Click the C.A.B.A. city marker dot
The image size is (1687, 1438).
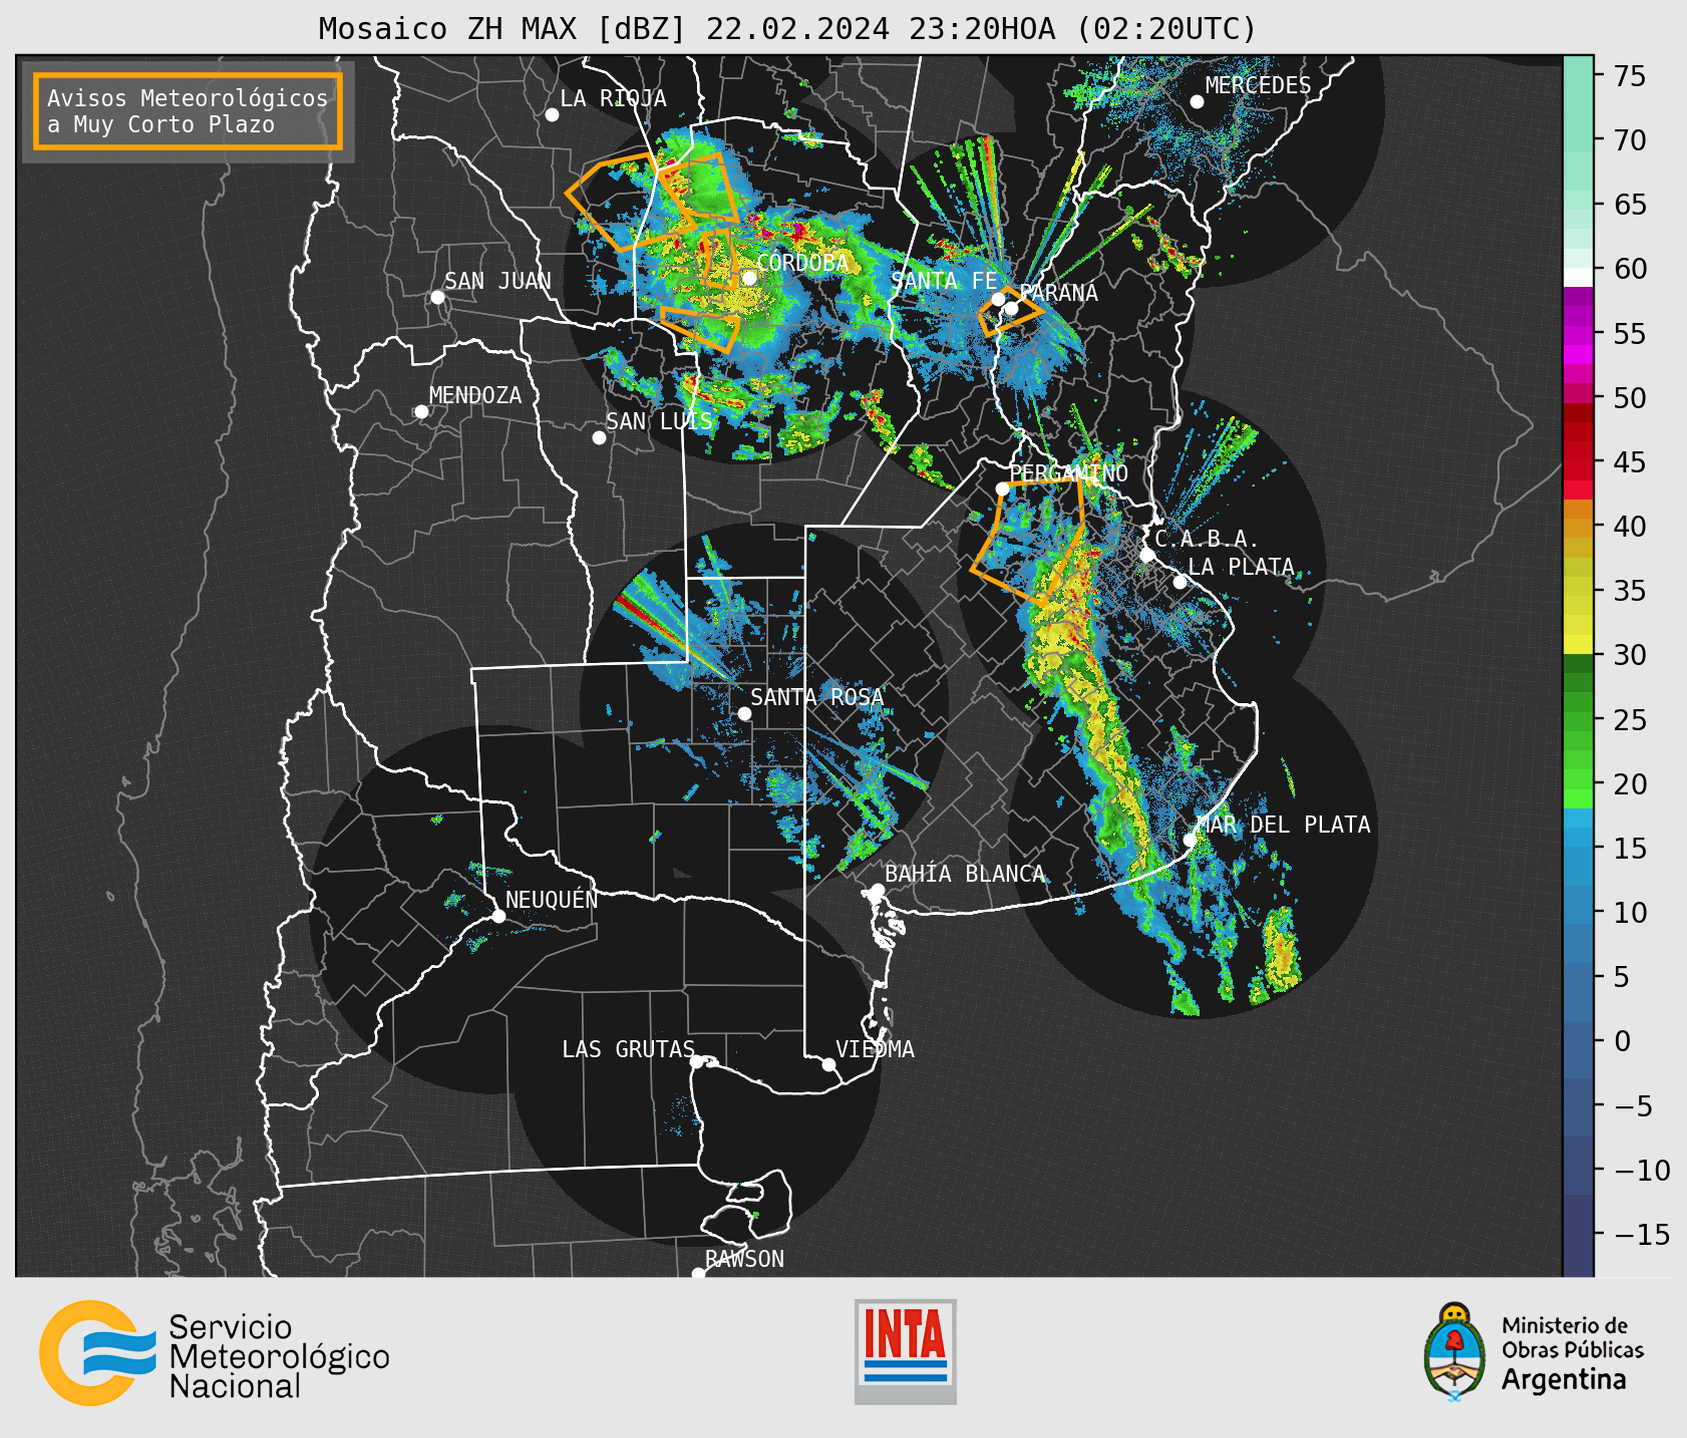tap(1147, 555)
